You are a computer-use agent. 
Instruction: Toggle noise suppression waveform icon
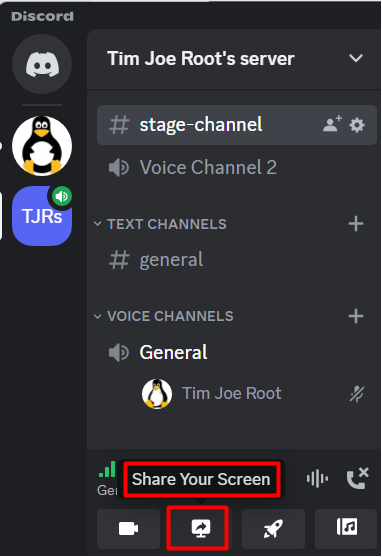pyautogui.click(x=317, y=478)
